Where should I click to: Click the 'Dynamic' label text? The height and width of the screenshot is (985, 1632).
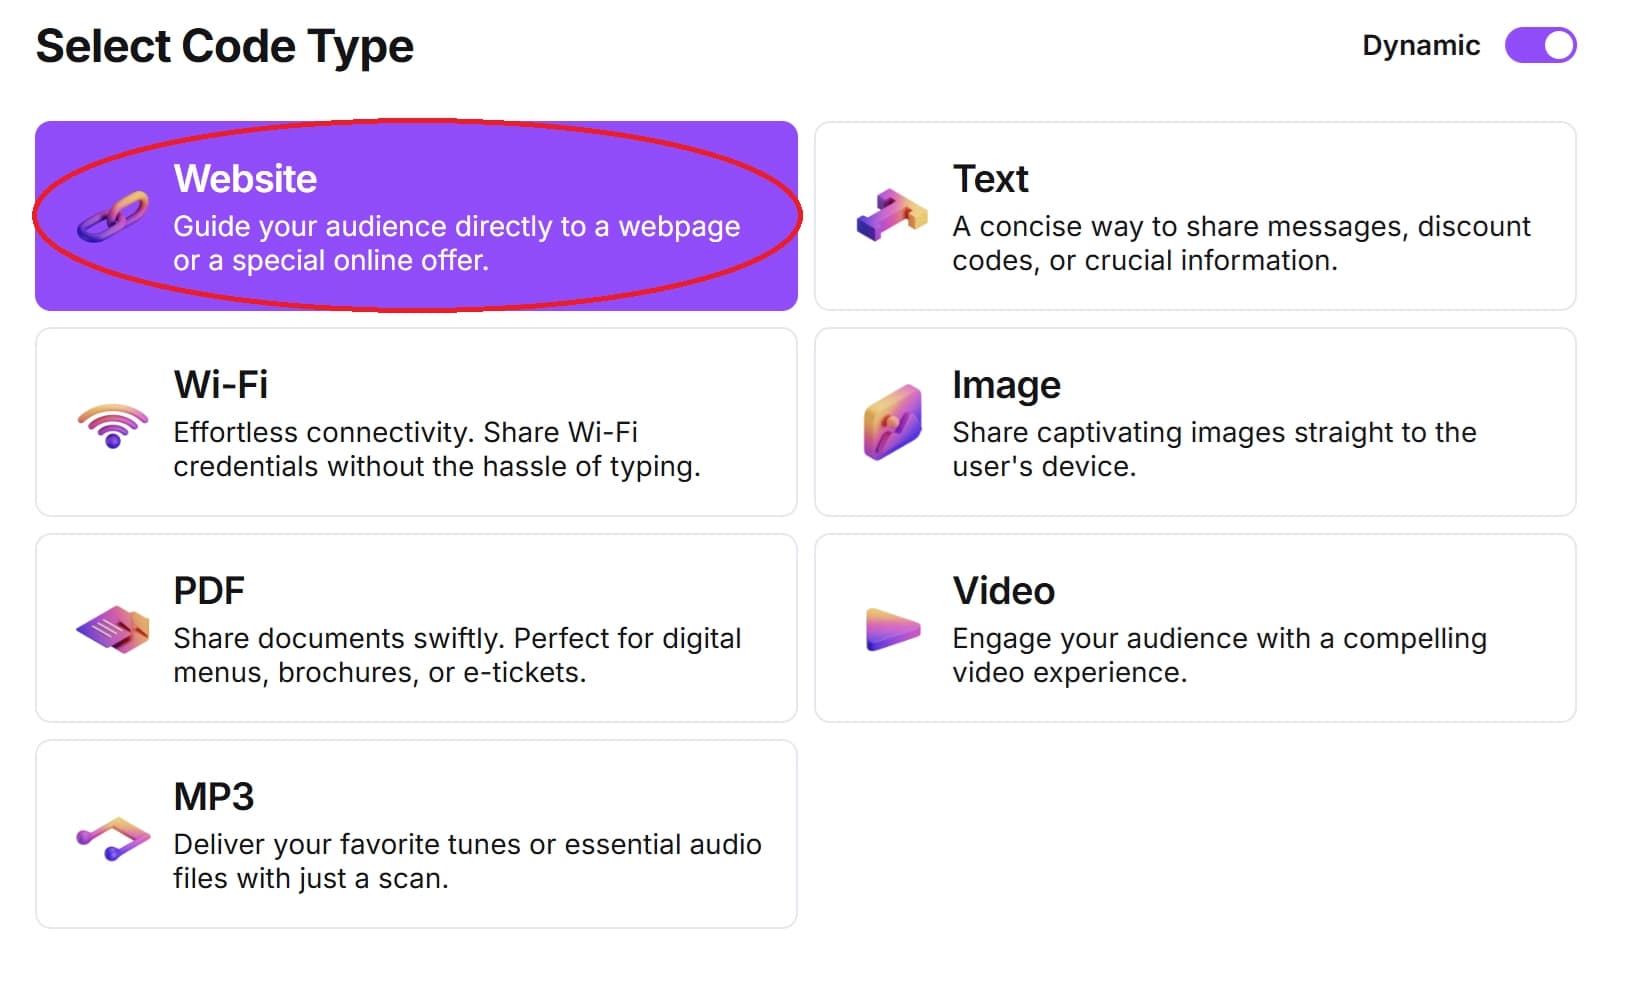pos(1422,45)
